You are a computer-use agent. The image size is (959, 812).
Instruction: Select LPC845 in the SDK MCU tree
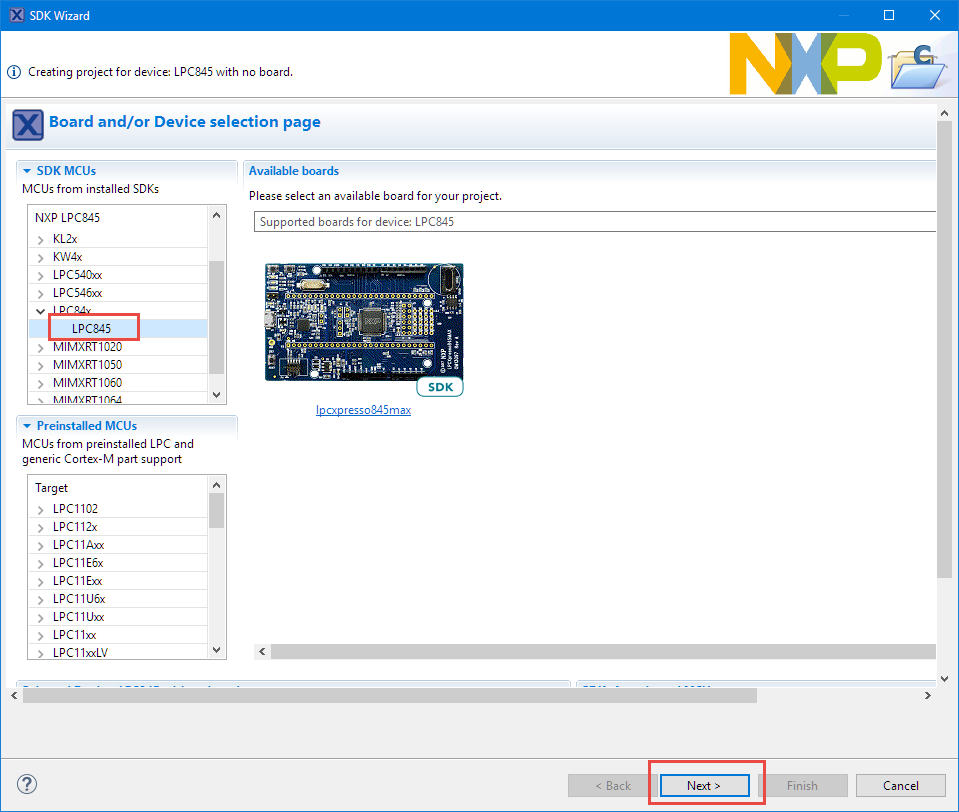(91, 328)
